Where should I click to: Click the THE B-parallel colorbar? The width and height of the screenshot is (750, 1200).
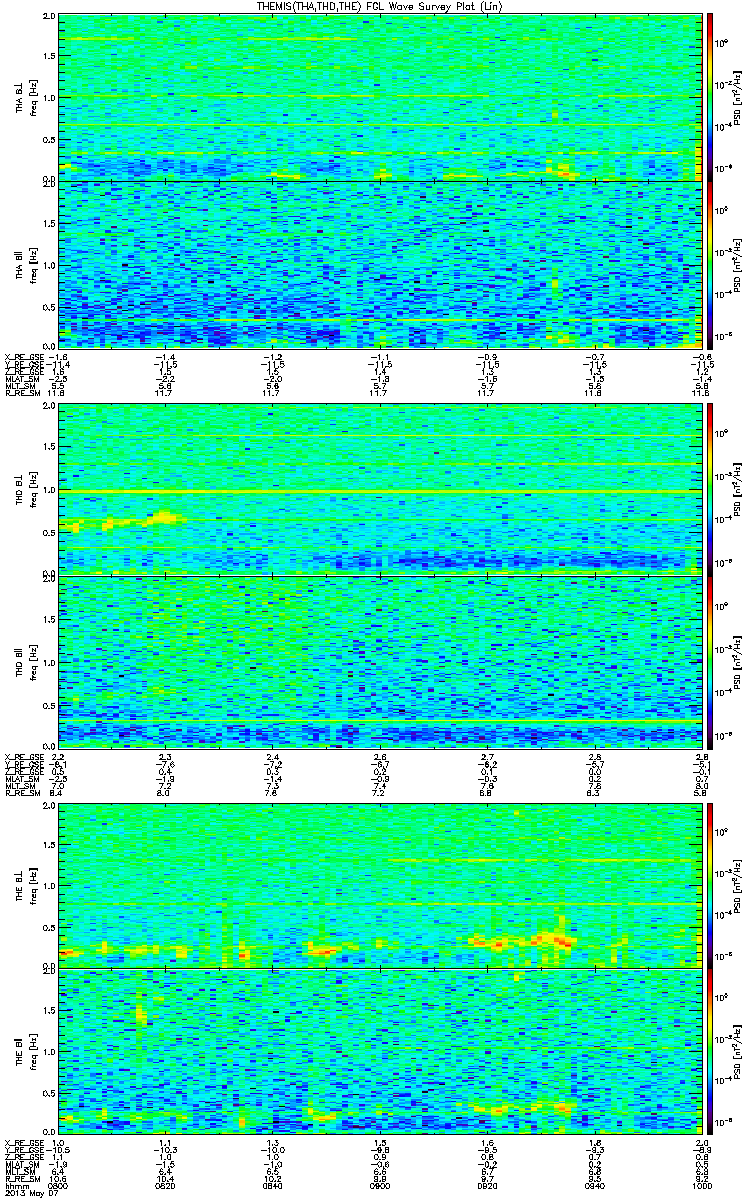pyautogui.click(x=709, y=1050)
